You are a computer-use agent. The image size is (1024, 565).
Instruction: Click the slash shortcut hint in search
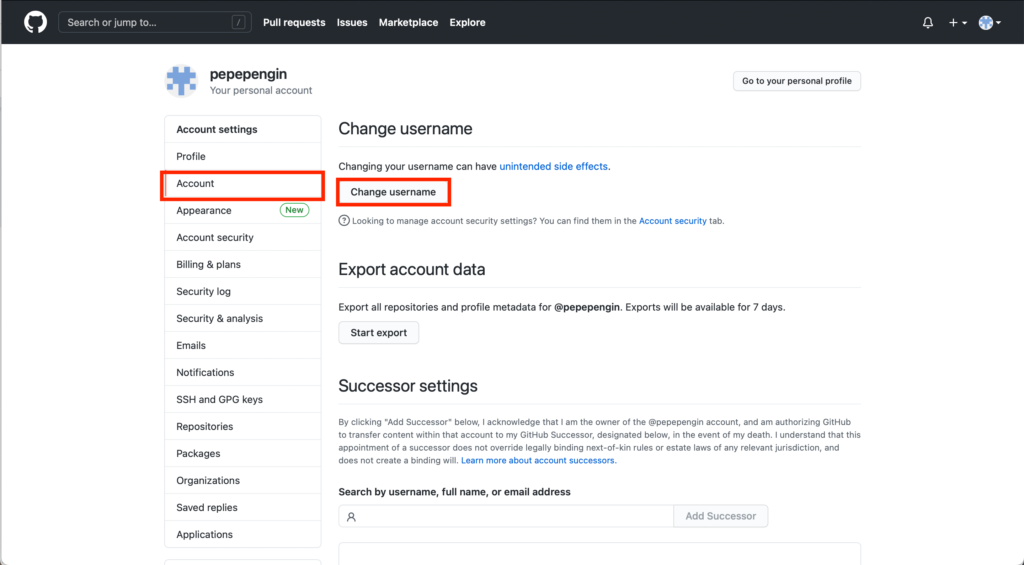coord(238,22)
